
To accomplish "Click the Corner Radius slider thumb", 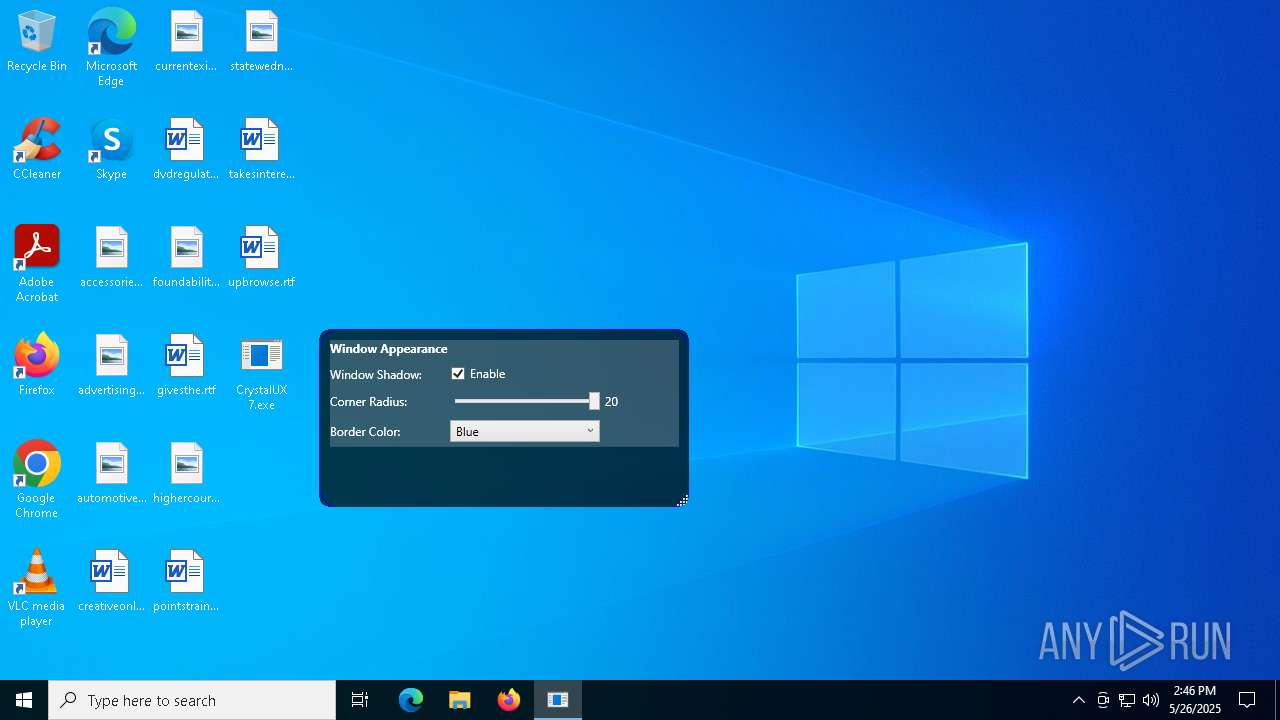I will pyautogui.click(x=594, y=401).
